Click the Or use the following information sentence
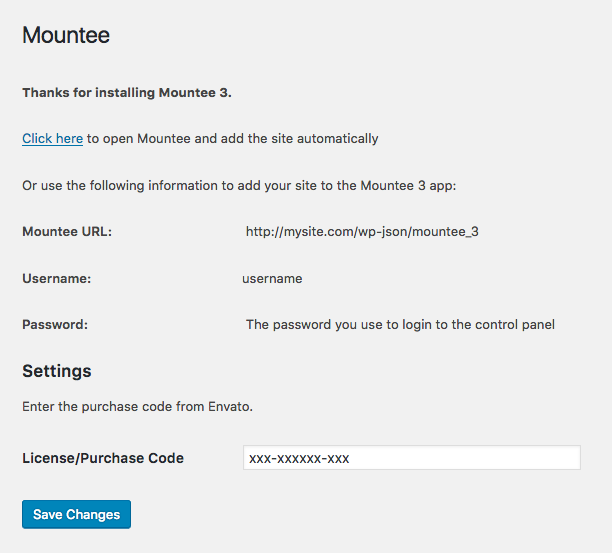The image size is (612, 553). (239, 185)
